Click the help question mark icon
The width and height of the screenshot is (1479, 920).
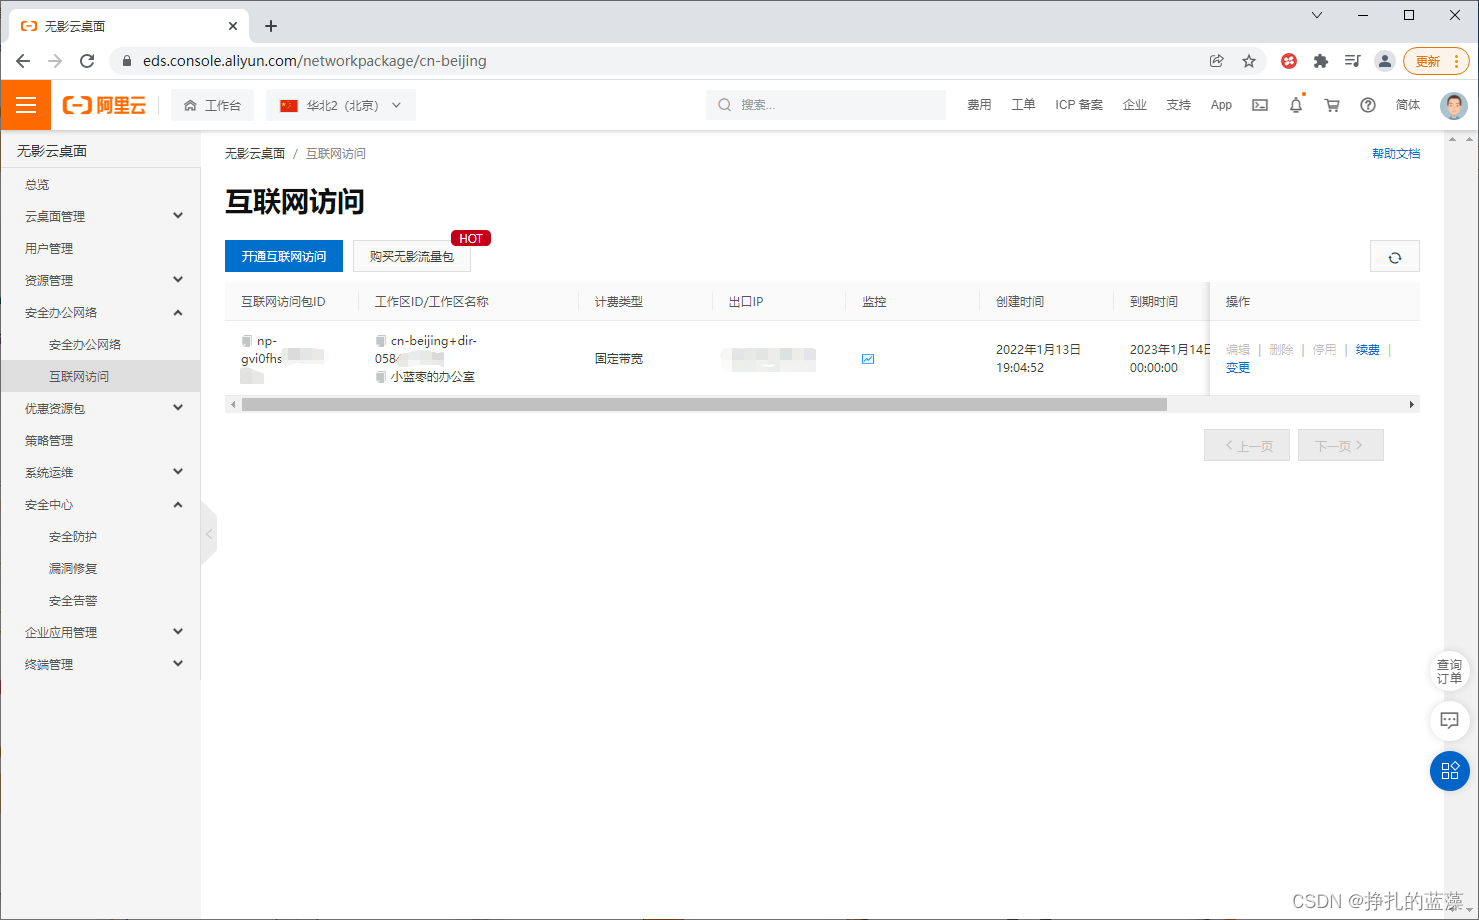click(1367, 104)
